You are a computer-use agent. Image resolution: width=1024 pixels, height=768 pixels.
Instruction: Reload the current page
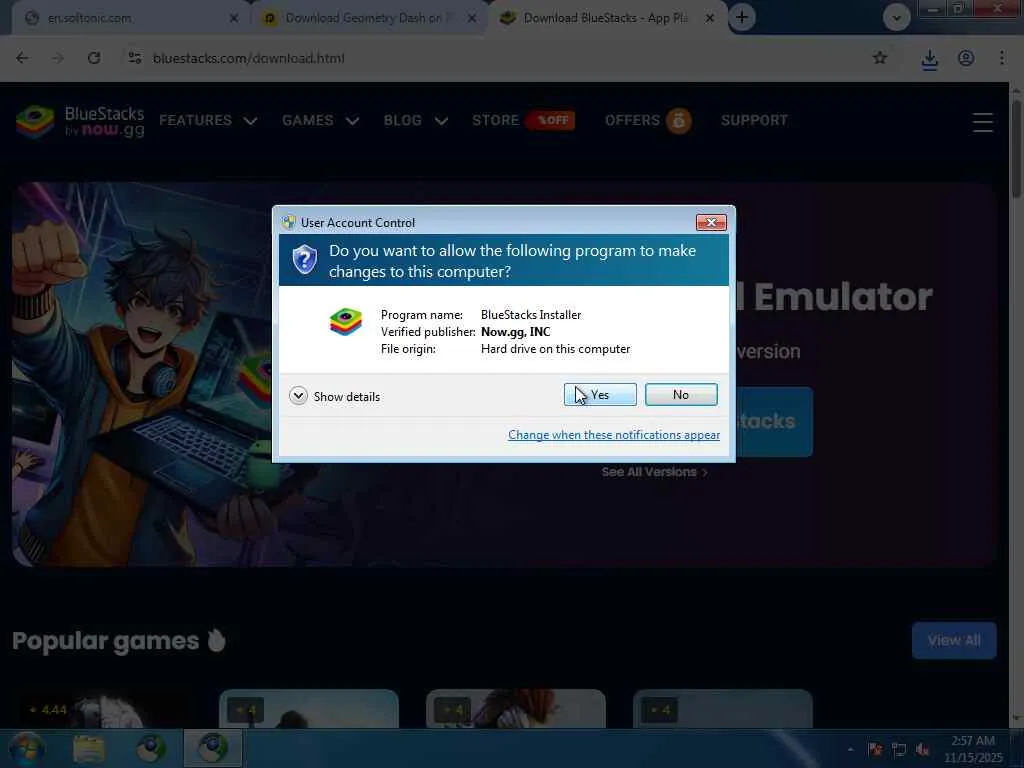coord(94,58)
